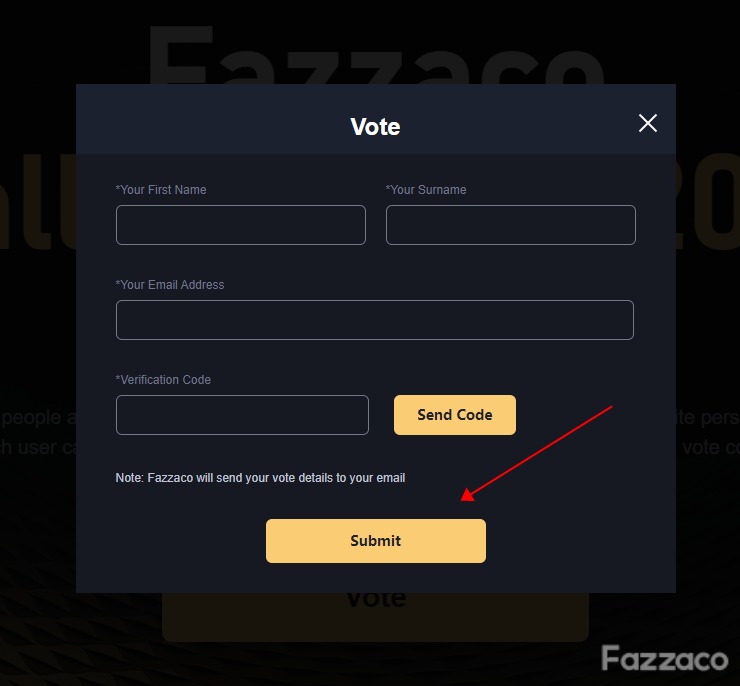Click the *Your Email Address label

point(170,284)
